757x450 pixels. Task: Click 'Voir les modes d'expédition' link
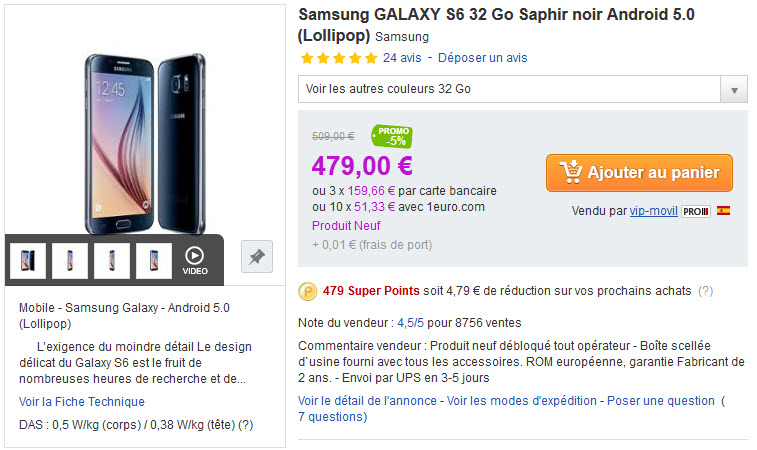521,401
